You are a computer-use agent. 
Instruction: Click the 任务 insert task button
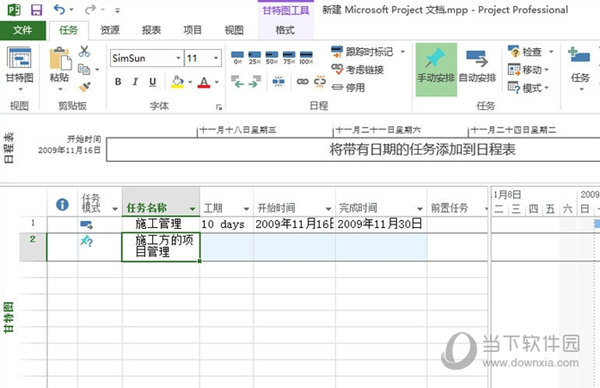click(x=579, y=69)
